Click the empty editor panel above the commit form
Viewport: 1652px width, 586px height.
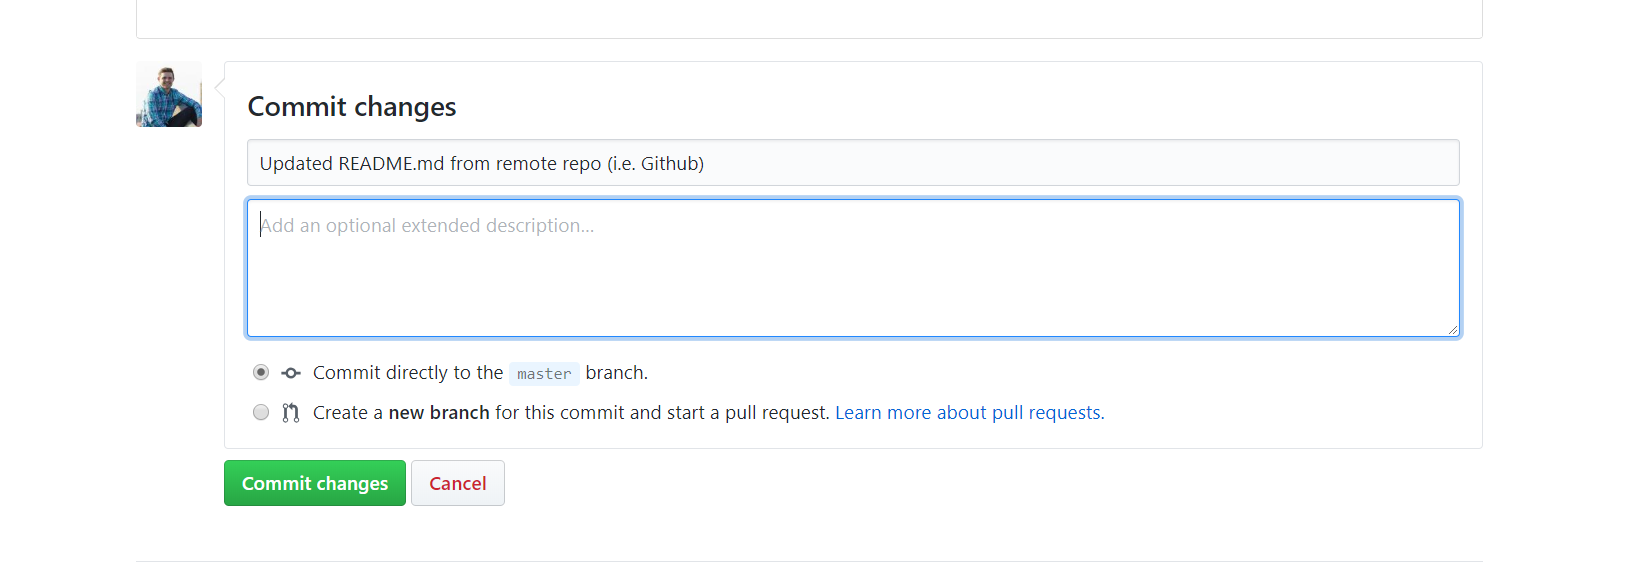tap(809, 18)
